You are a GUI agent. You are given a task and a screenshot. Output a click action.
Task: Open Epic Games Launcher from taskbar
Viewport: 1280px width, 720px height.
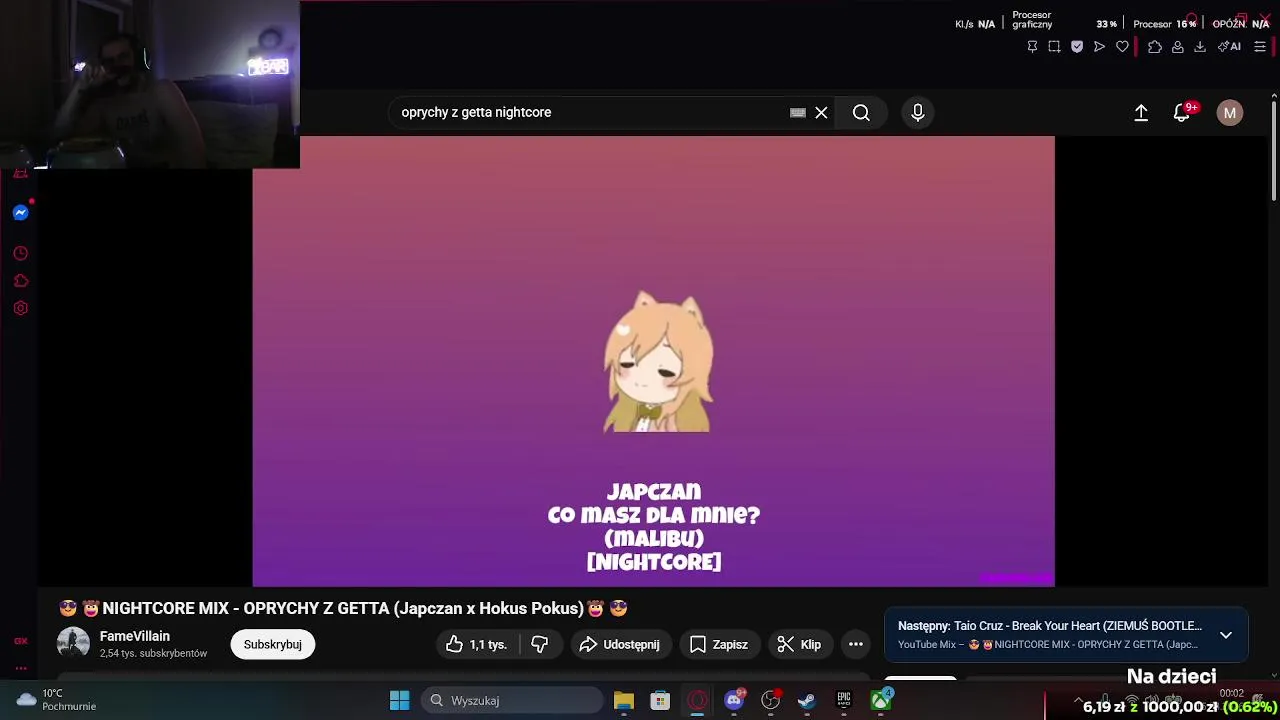[x=844, y=701]
